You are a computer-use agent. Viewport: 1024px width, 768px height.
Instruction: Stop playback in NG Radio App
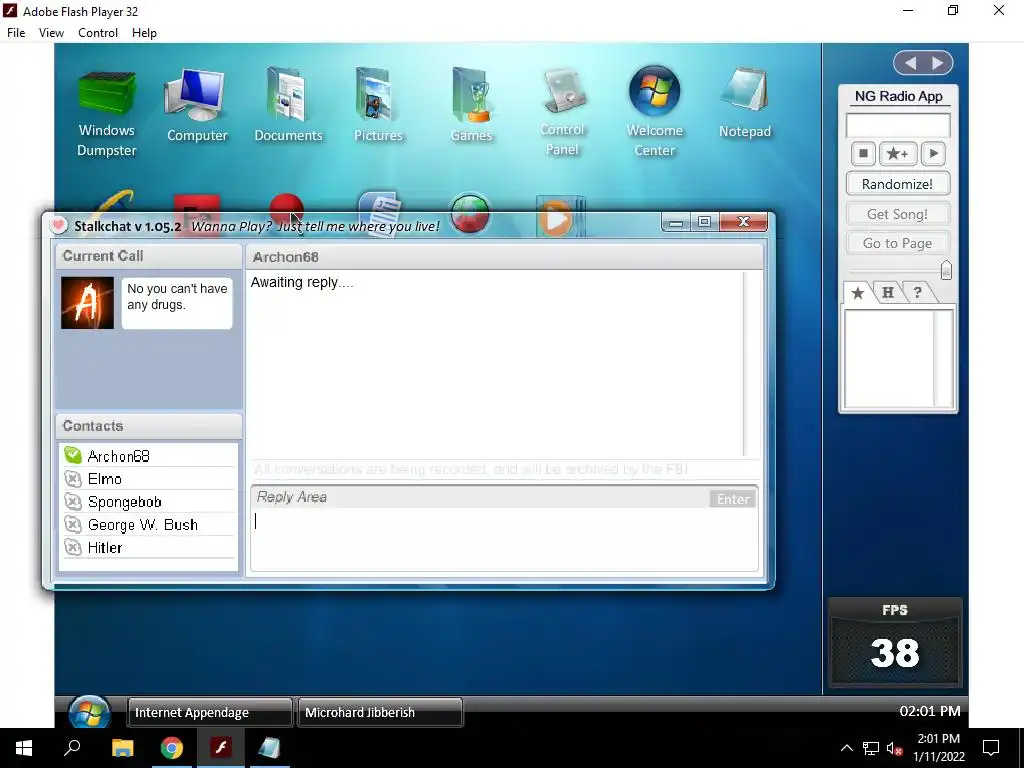point(863,153)
